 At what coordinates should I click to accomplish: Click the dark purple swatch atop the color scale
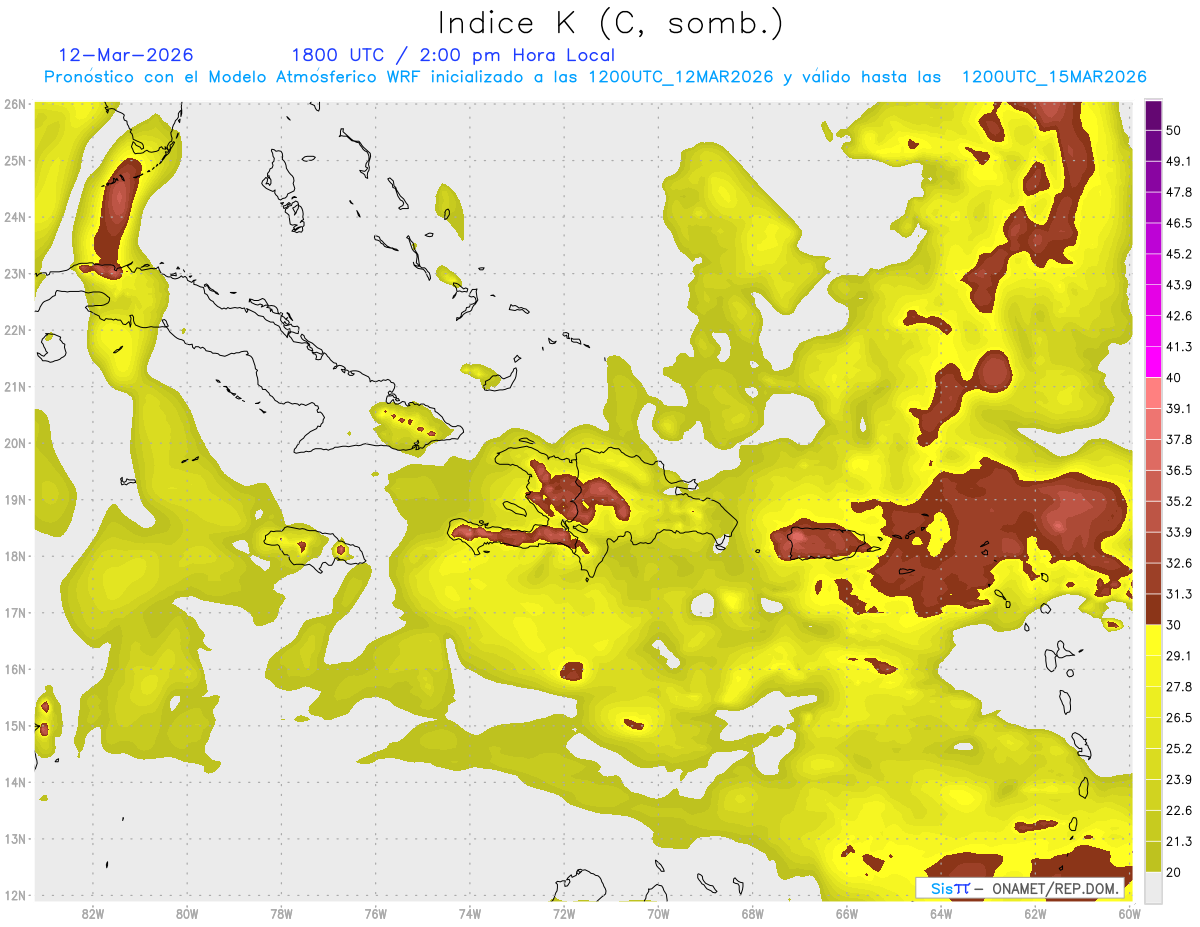tap(1153, 116)
